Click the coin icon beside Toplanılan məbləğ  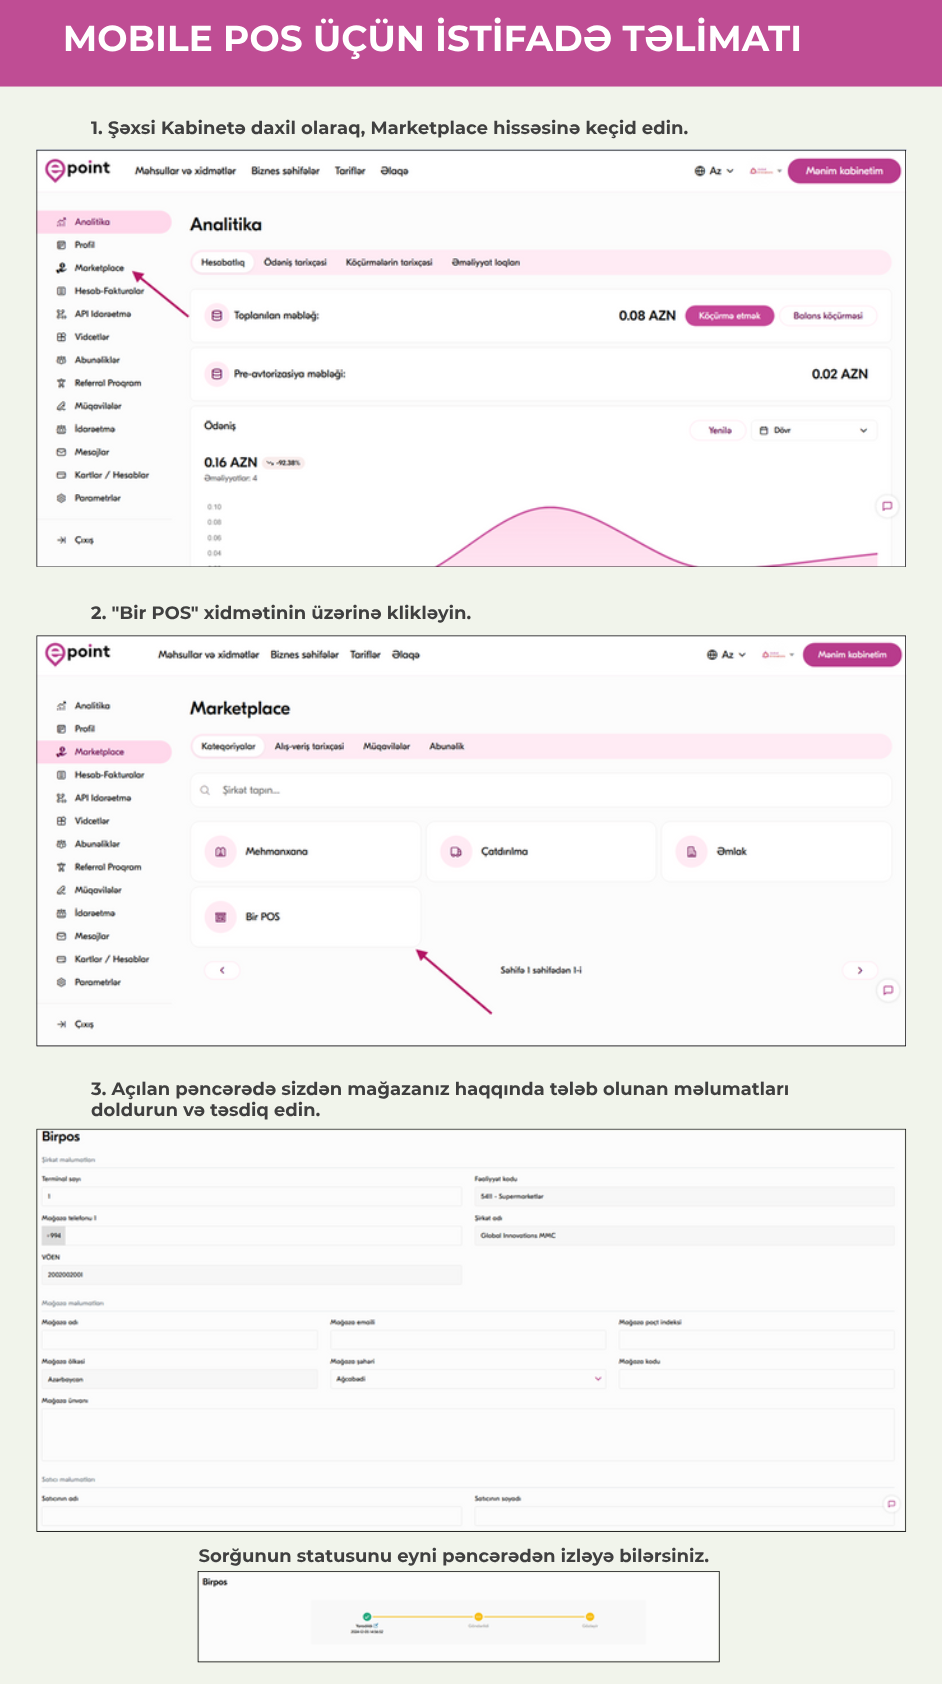coord(216,316)
